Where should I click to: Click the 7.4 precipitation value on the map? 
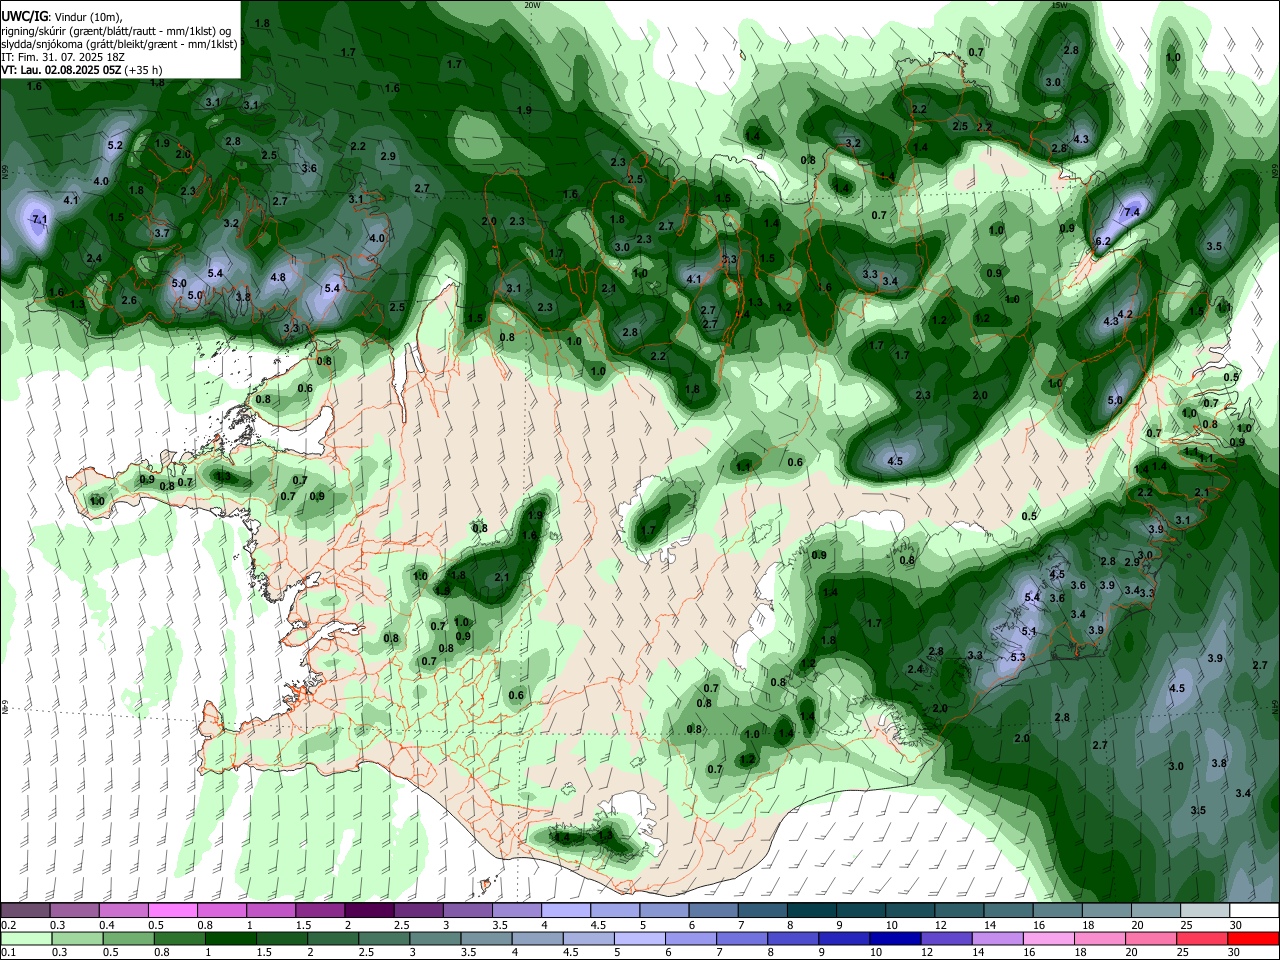point(1132,212)
